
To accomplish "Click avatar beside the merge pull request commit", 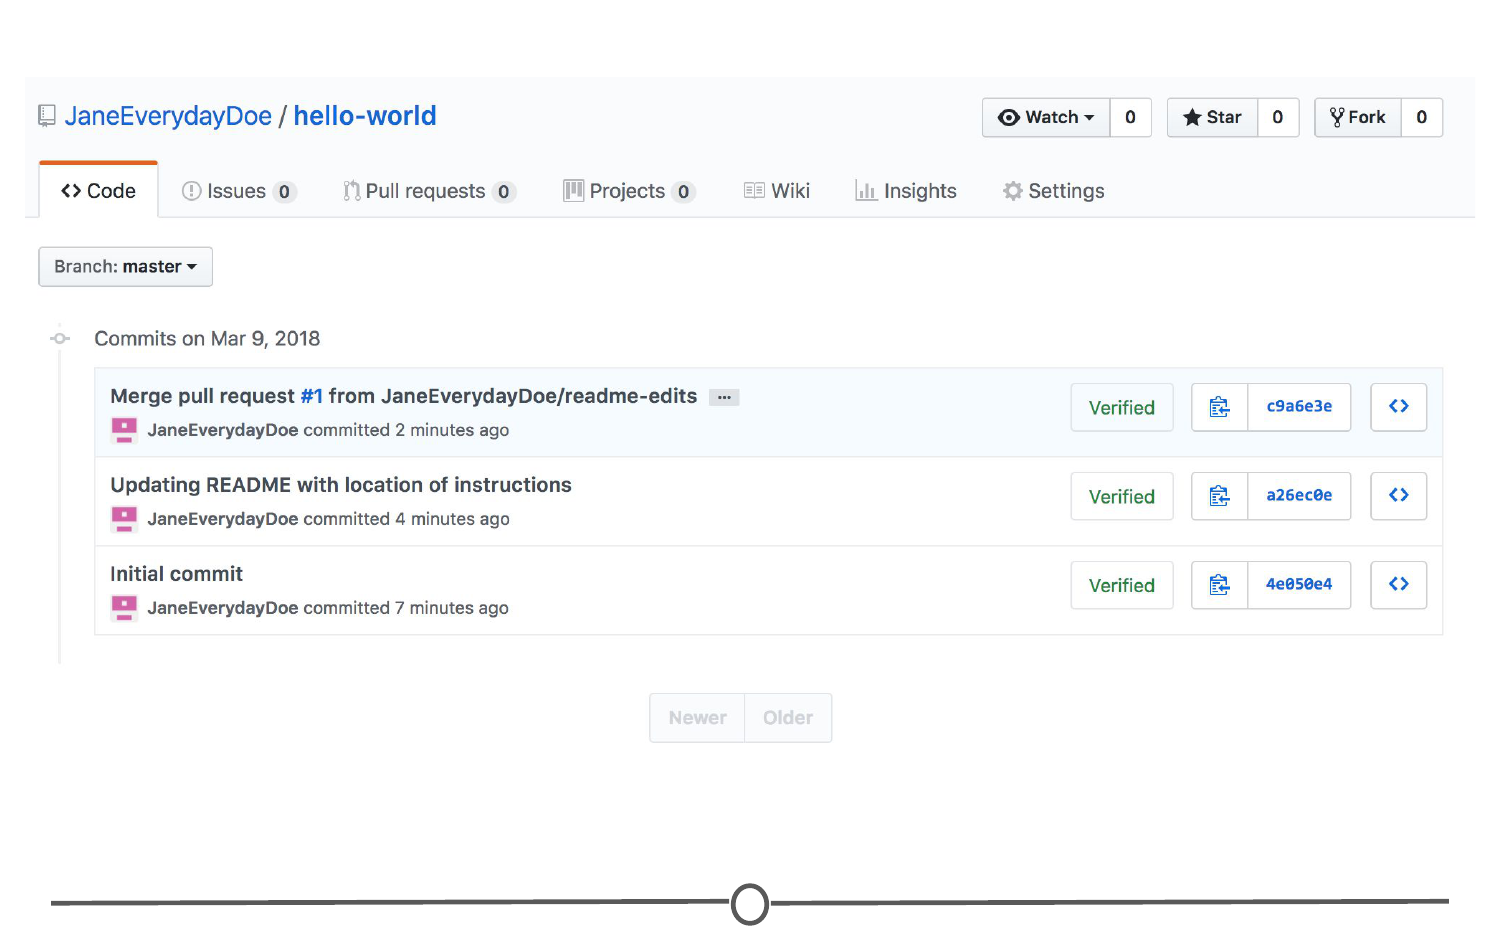I will 124,430.
